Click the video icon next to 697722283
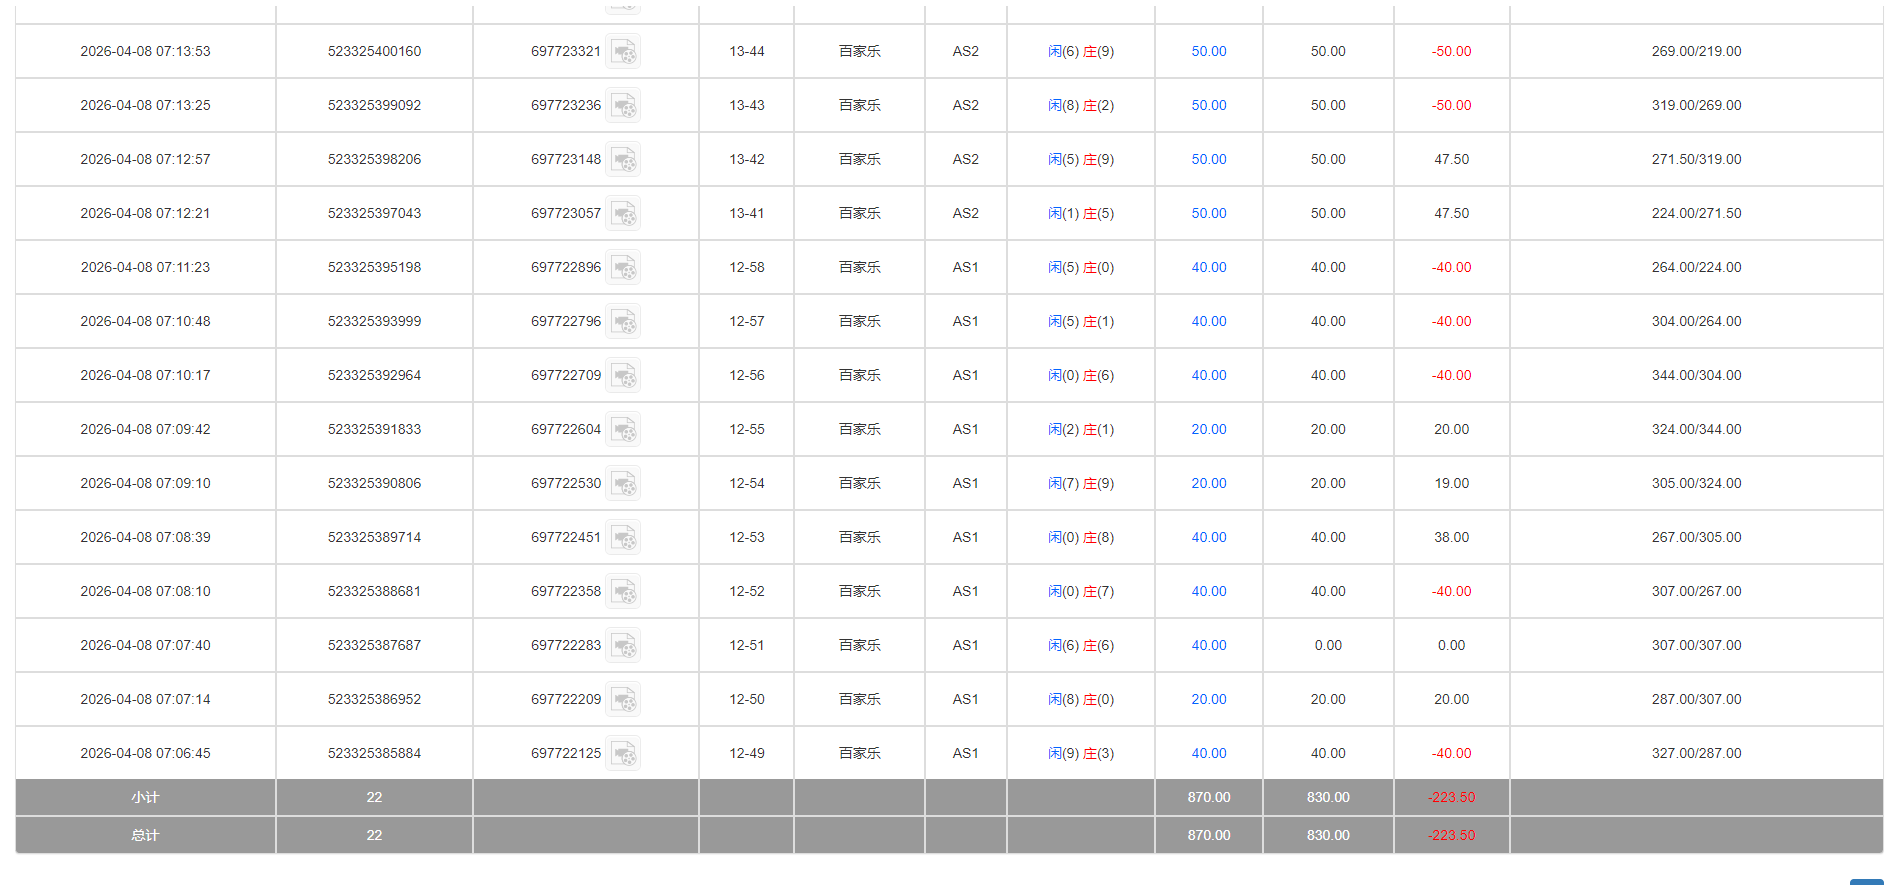 (623, 646)
